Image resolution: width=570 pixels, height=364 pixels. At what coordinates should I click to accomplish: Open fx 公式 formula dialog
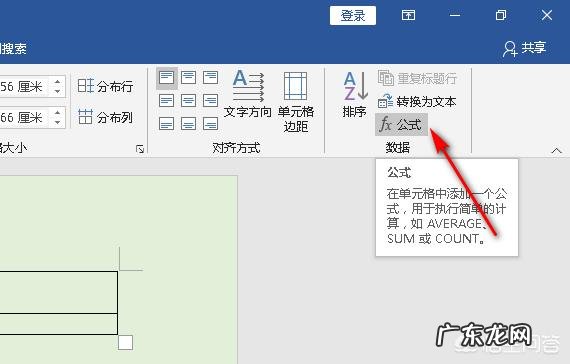coord(401,124)
